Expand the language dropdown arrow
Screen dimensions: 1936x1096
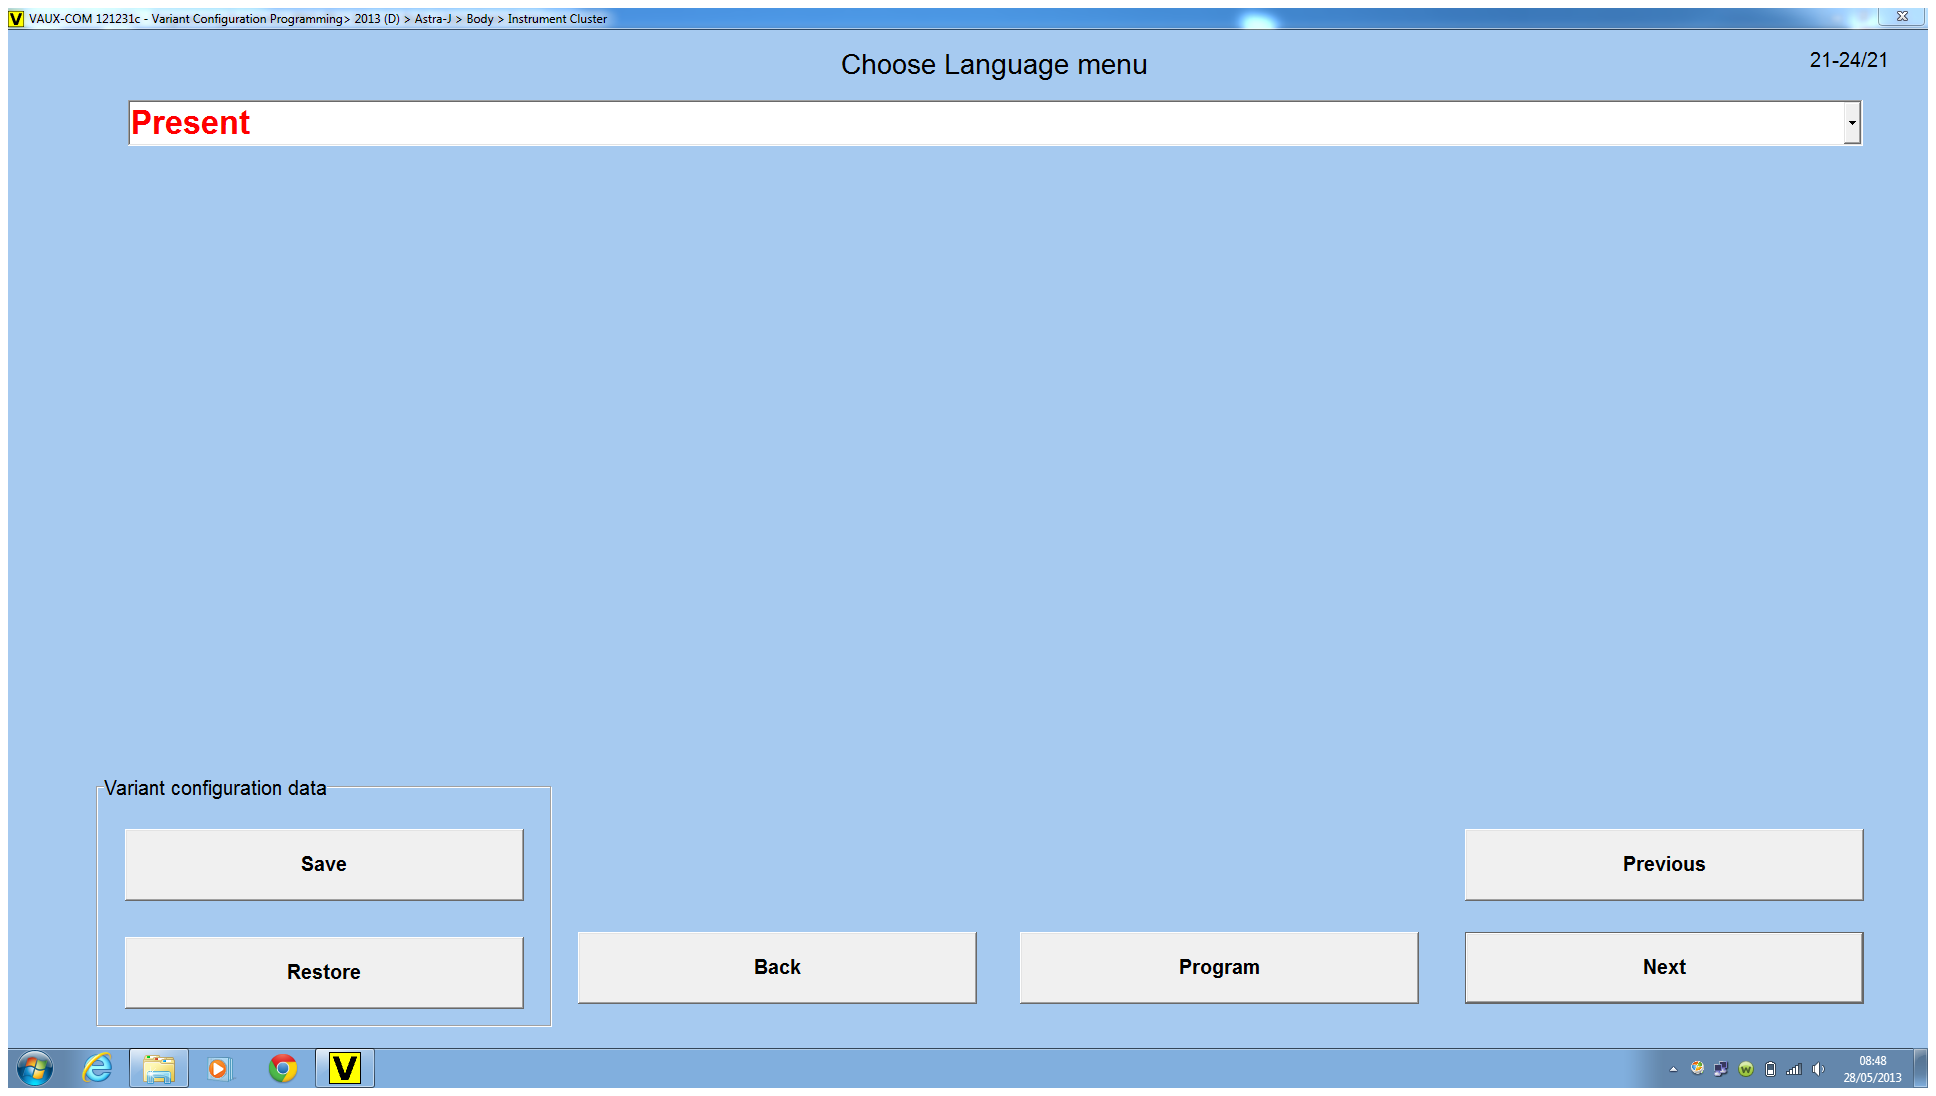tap(1852, 123)
